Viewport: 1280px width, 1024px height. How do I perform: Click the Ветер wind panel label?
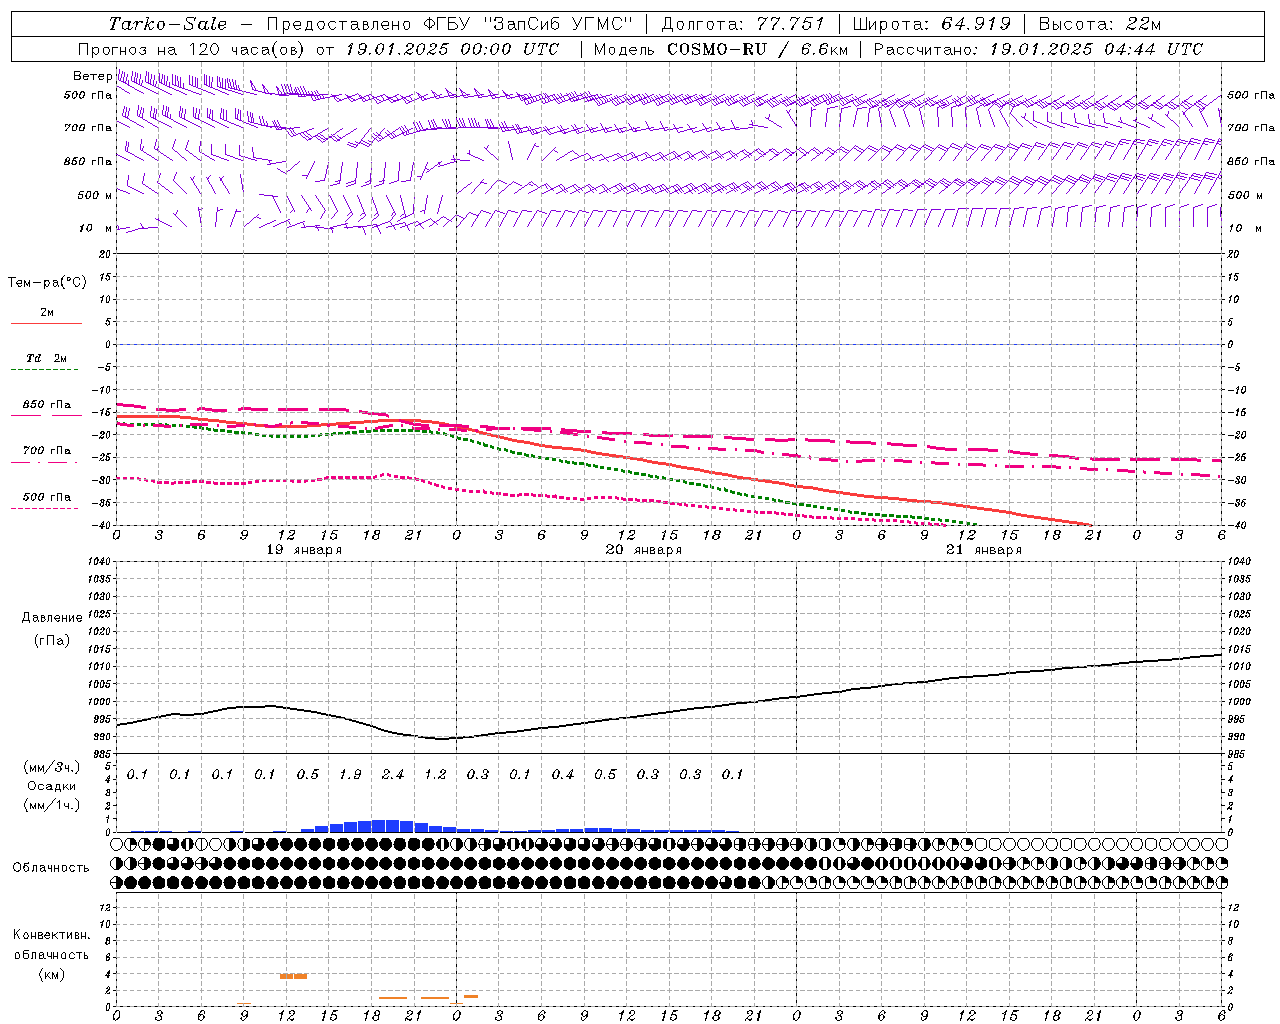(92, 76)
